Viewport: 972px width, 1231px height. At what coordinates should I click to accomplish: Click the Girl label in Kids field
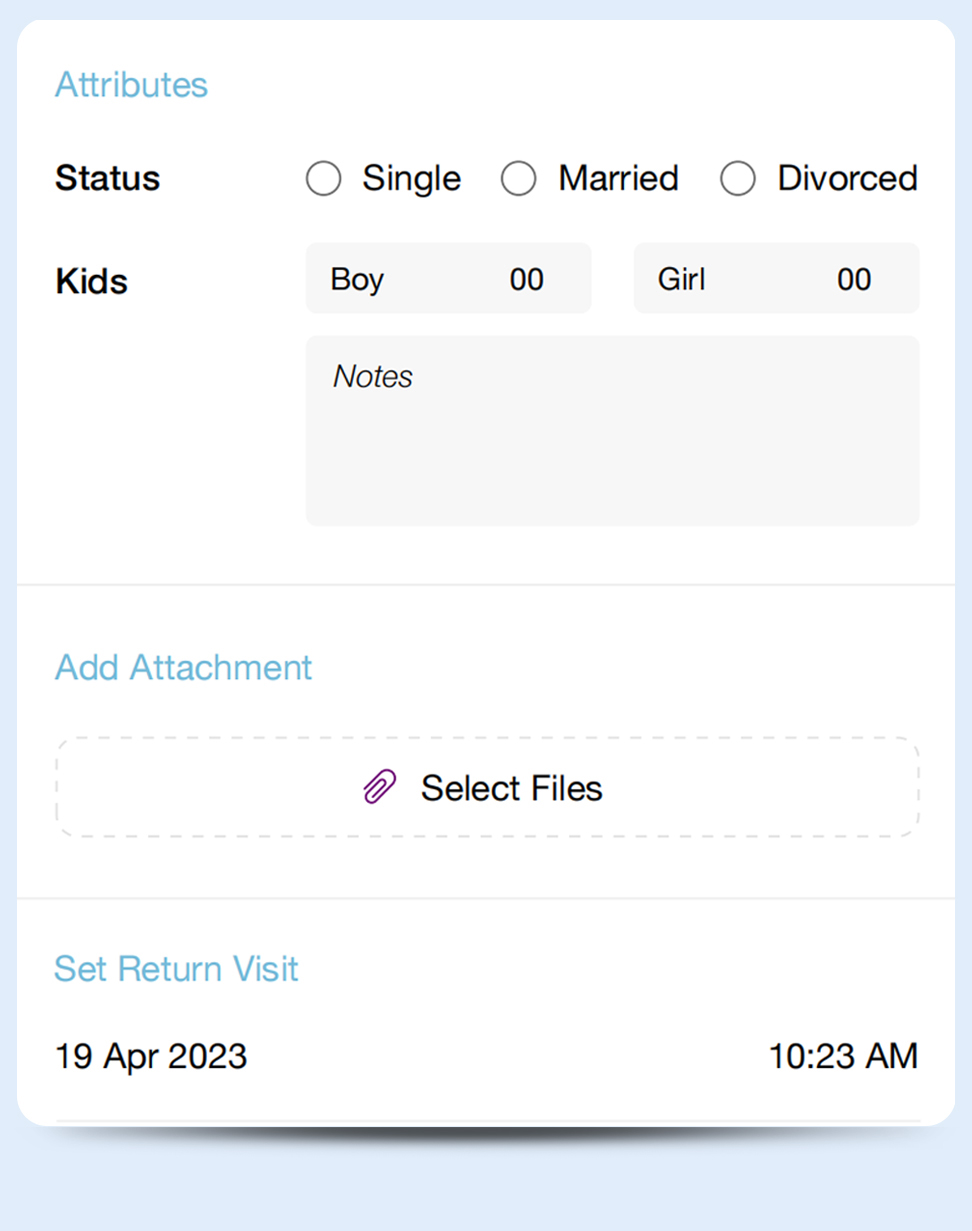click(x=682, y=279)
